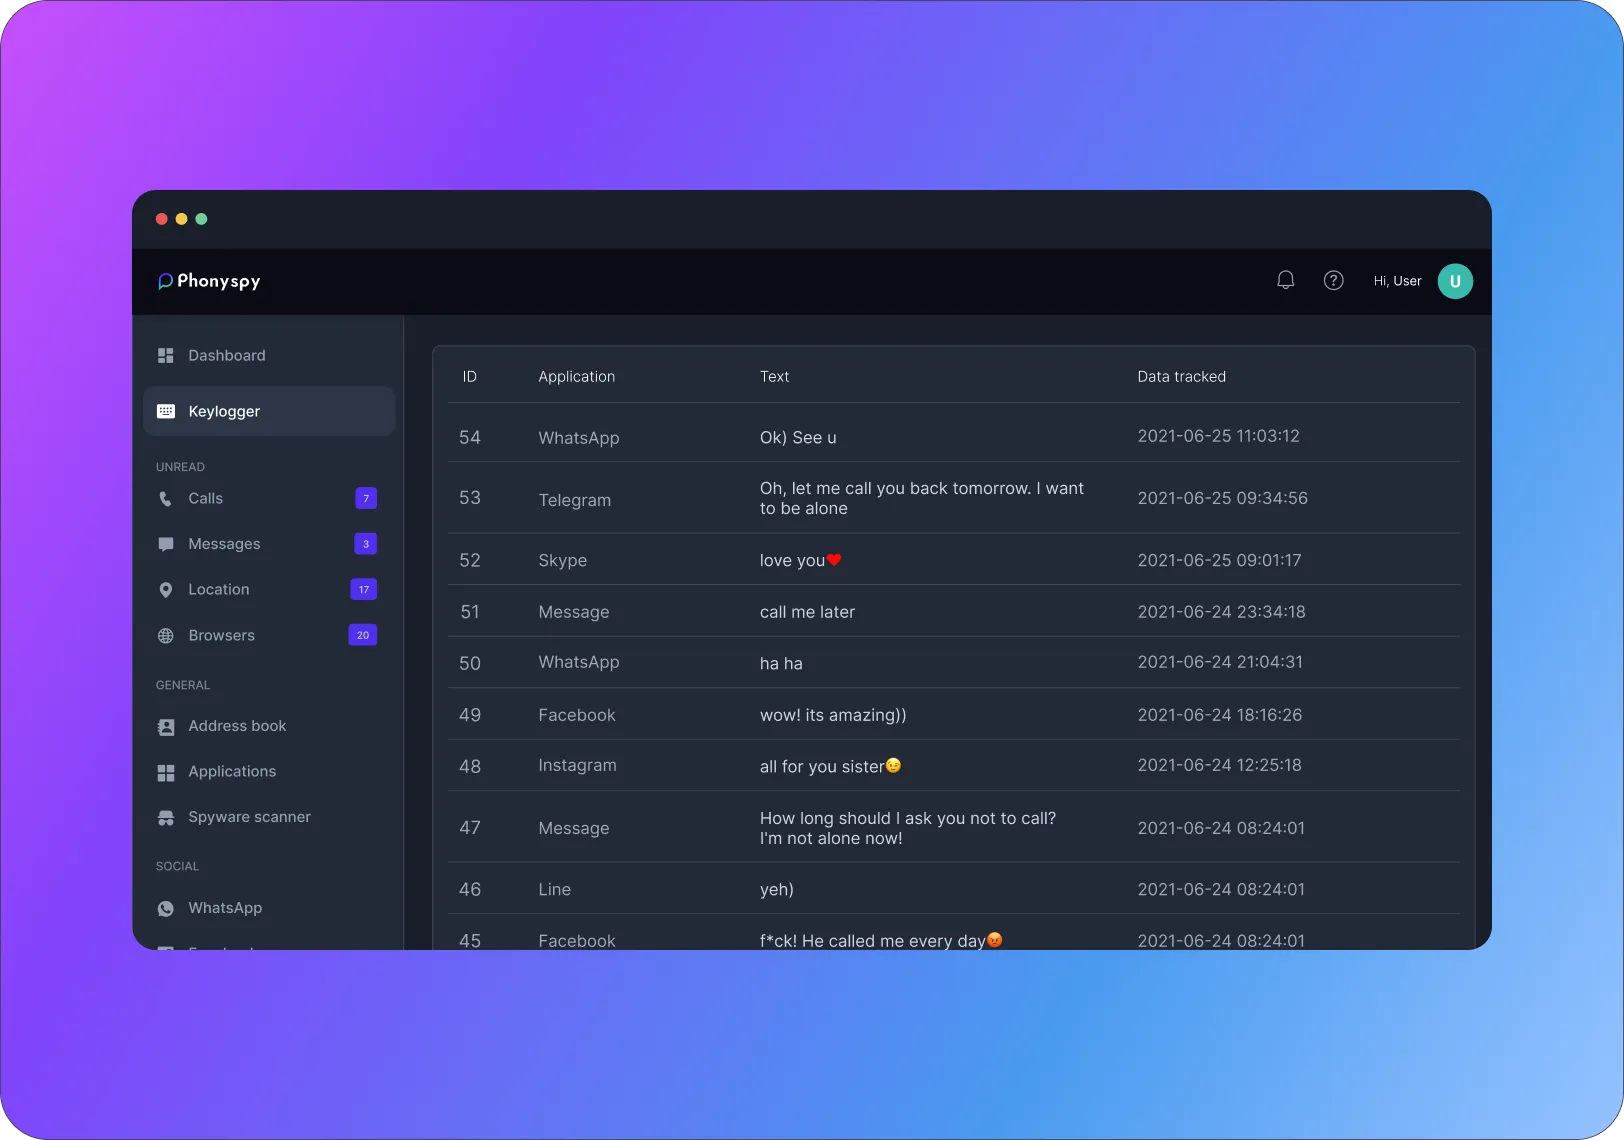Select the Telegram row with ID 53

pos(574,500)
